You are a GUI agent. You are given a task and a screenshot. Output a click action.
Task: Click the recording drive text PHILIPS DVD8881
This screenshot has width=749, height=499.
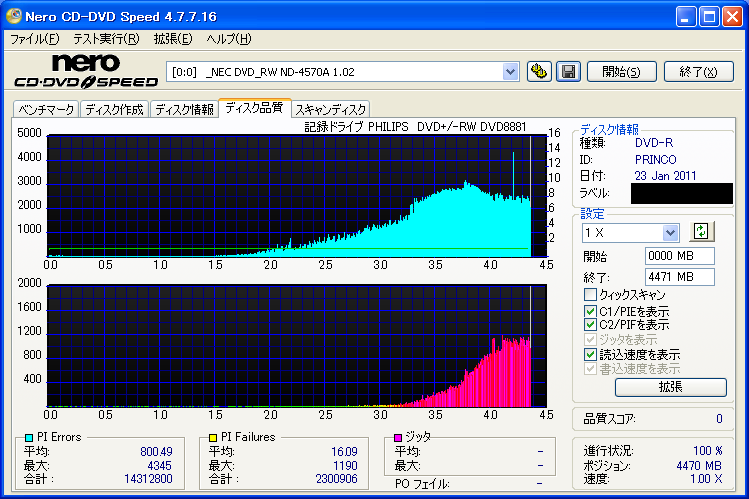point(415,127)
